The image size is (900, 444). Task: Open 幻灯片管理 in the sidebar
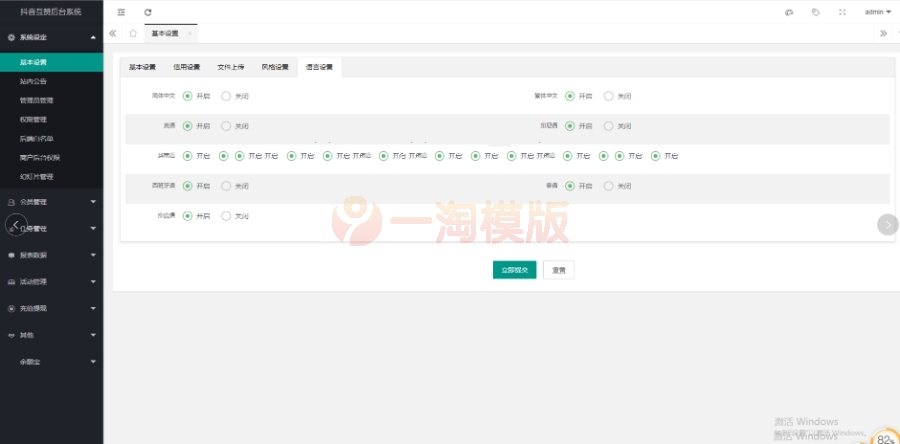[52, 177]
